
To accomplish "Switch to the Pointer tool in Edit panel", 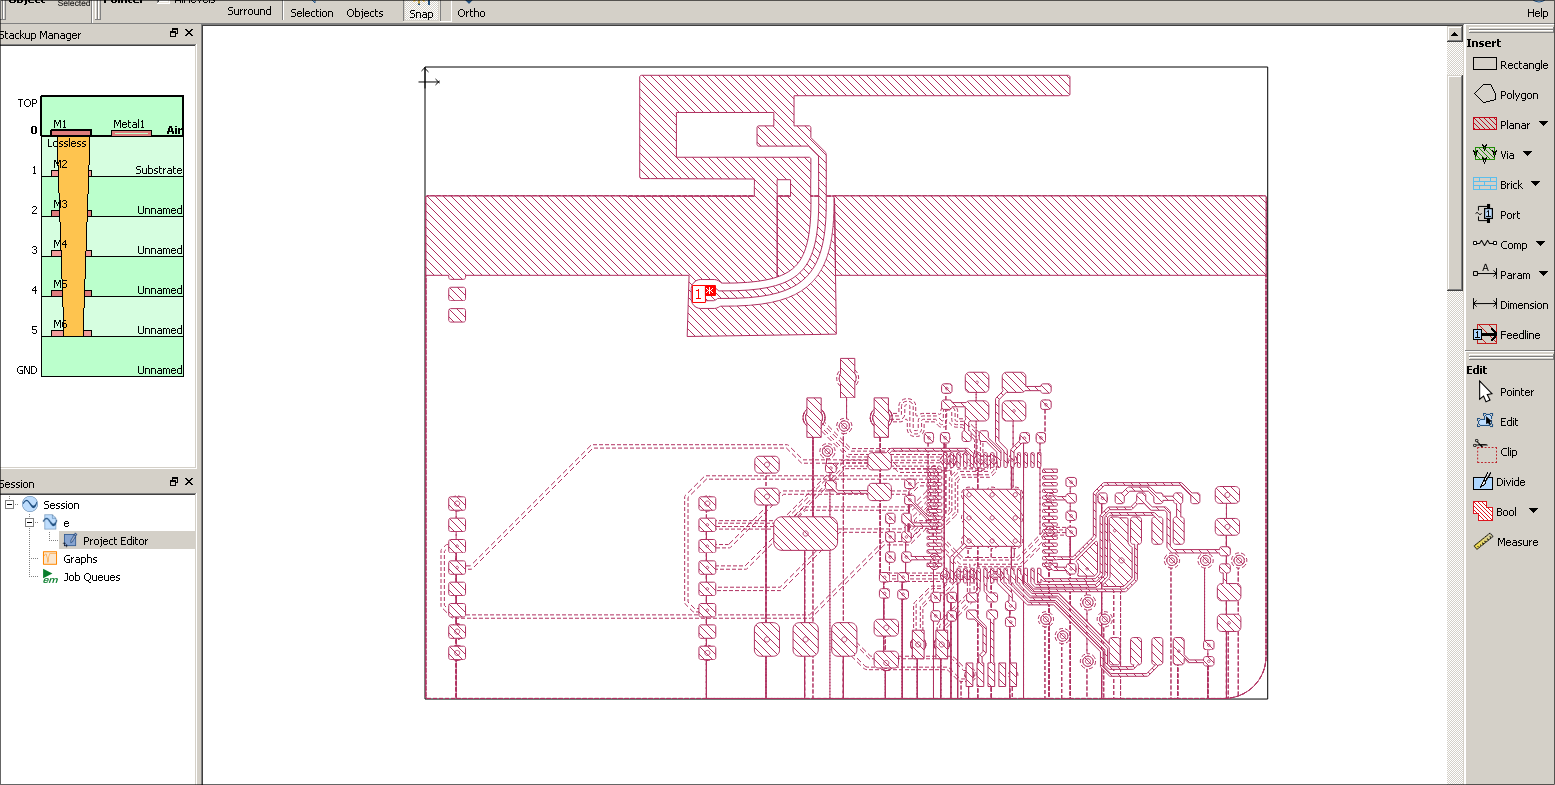I will point(1504,392).
